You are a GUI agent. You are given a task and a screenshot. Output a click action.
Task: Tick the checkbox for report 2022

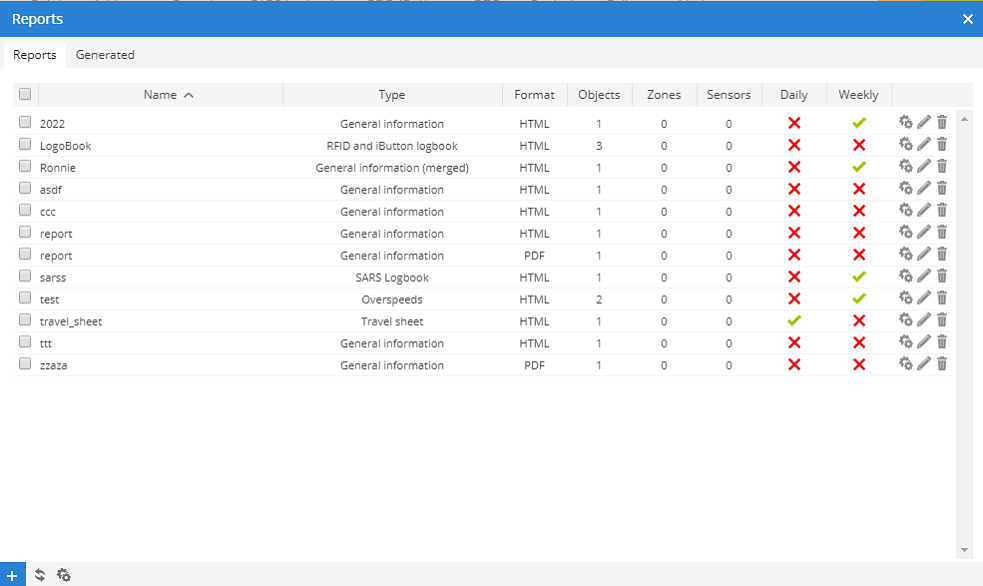pyautogui.click(x=25, y=123)
